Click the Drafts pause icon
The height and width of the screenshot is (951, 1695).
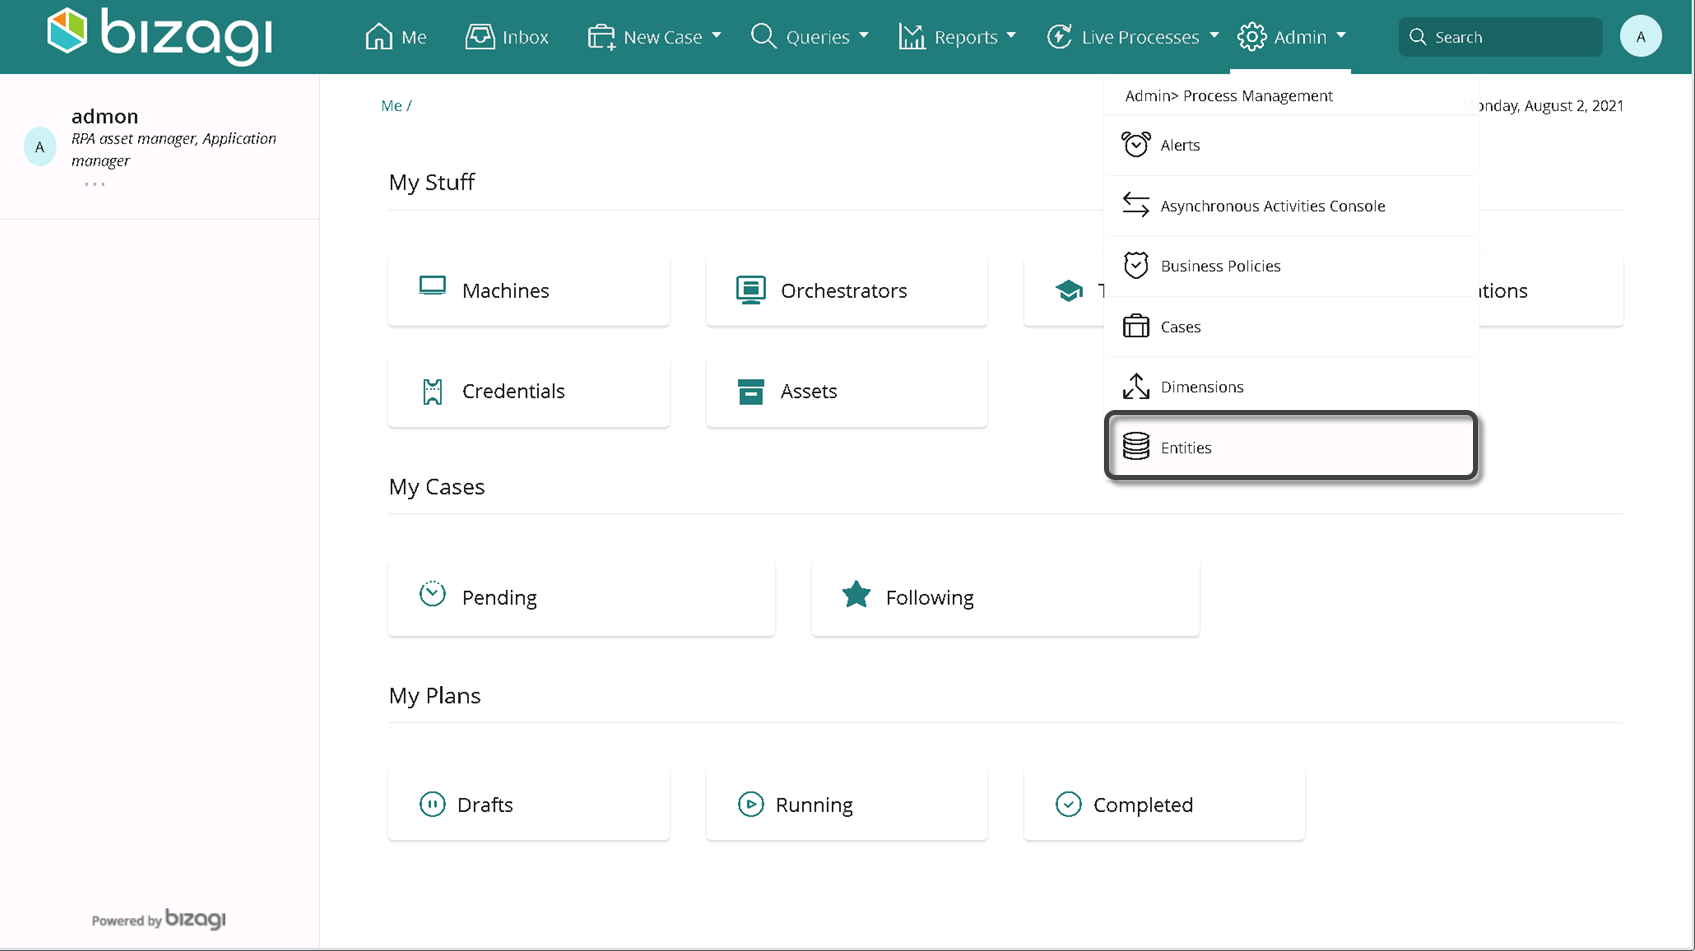[x=432, y=804]
